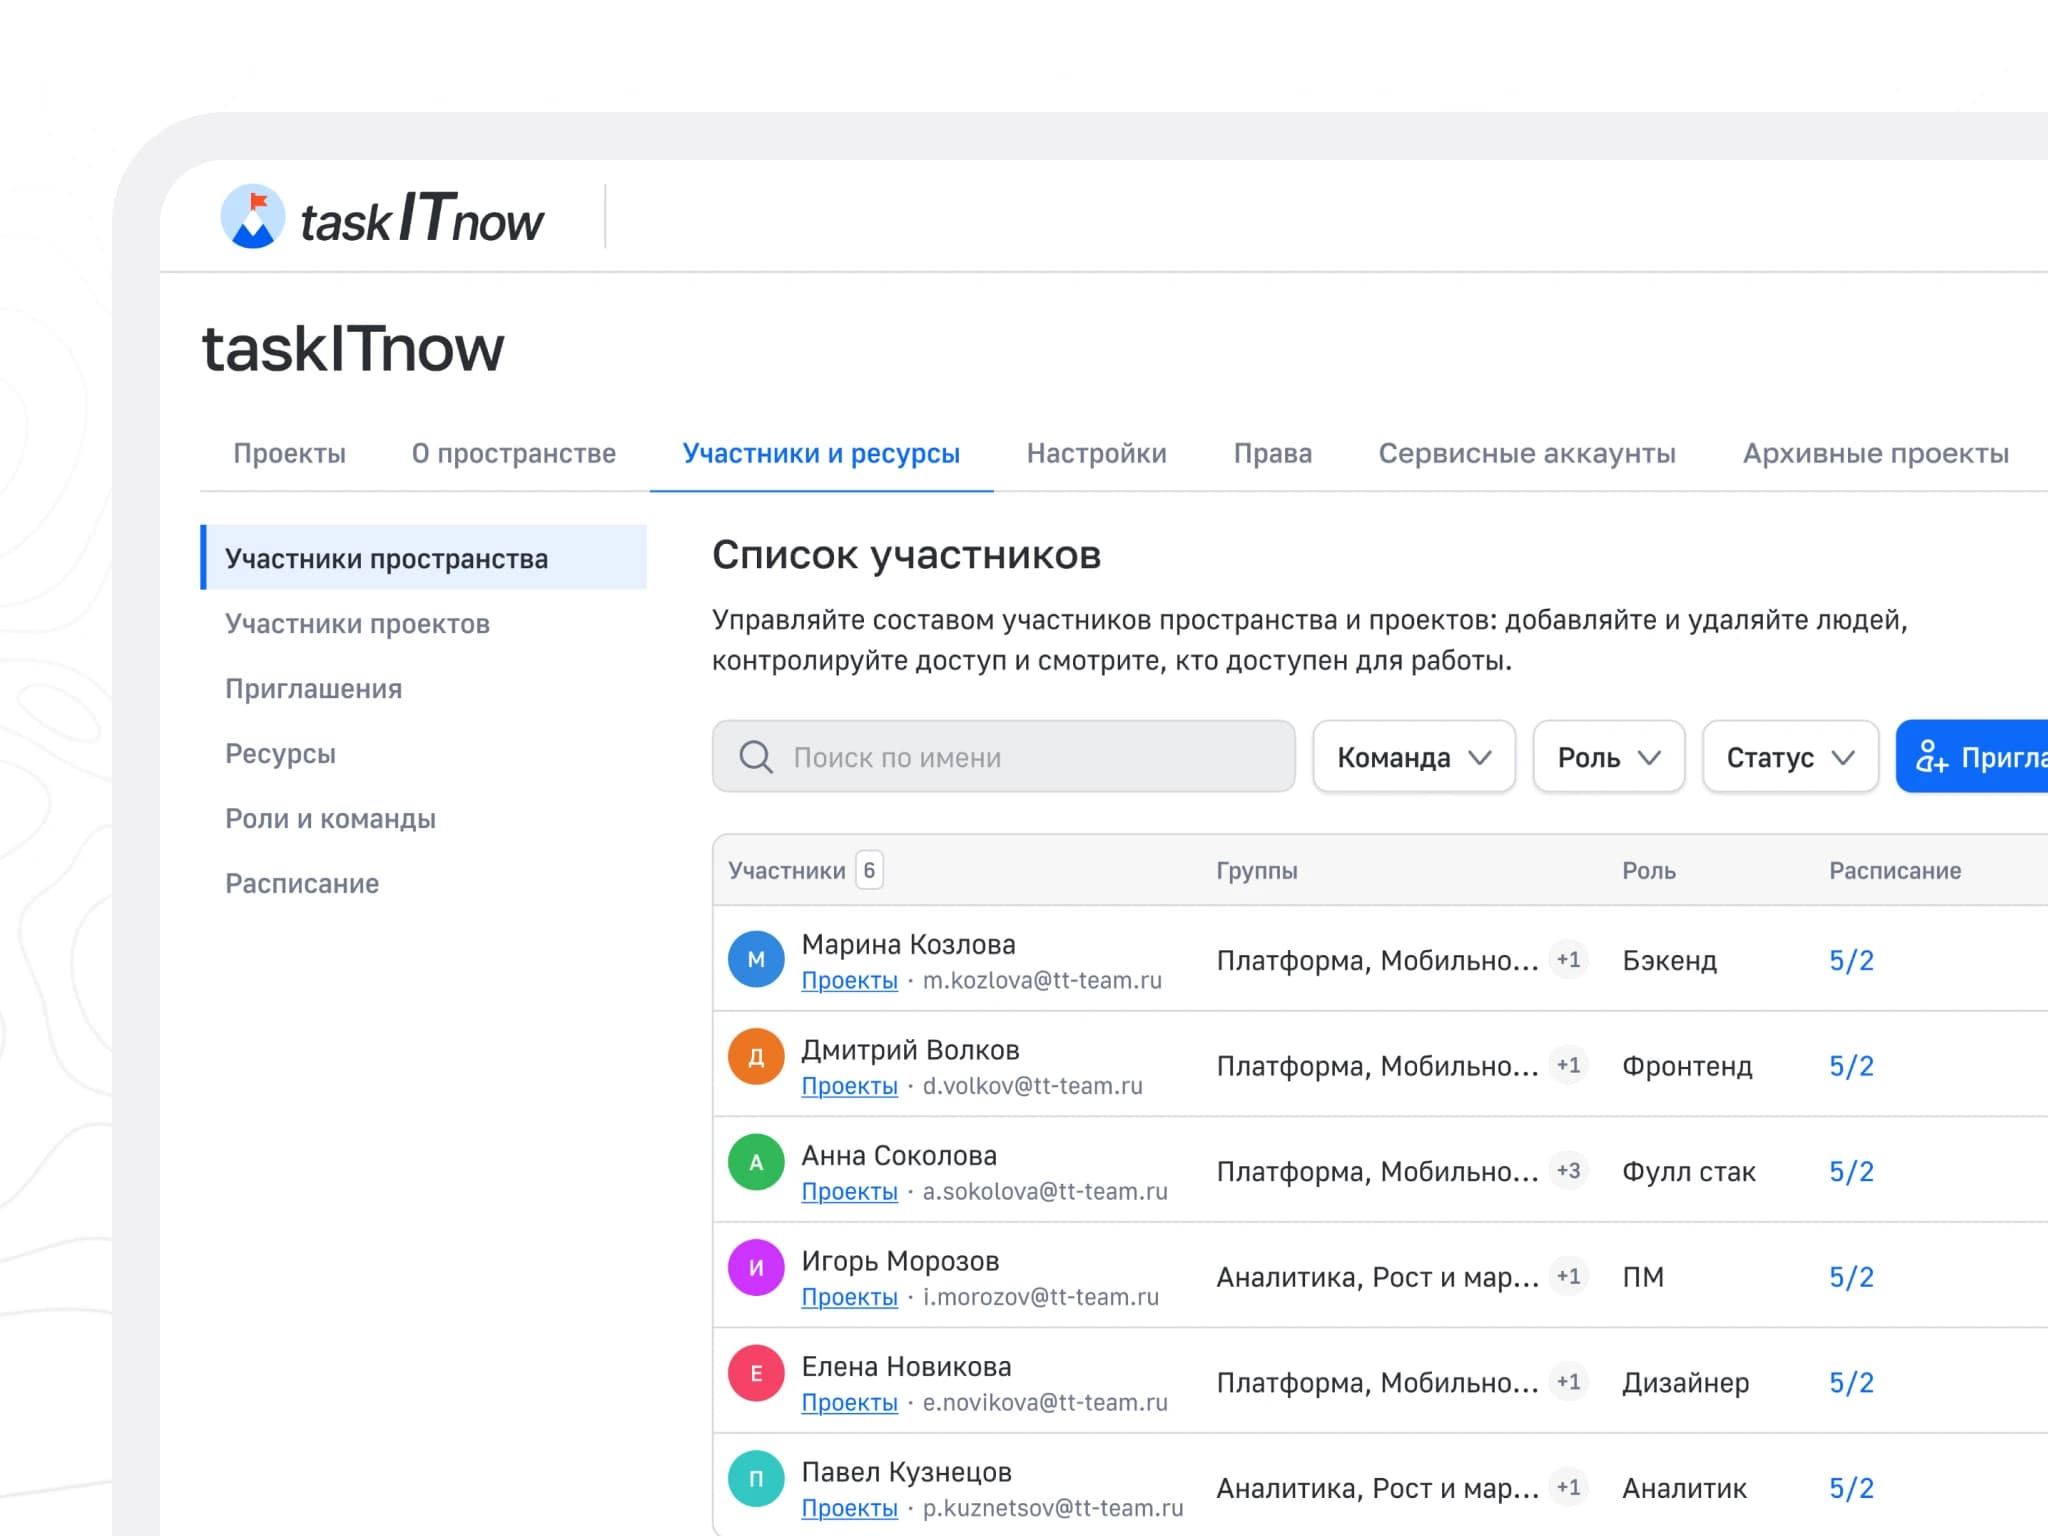The image size is (2048, 1536).
Task: Expand the Роль filter dropdown
Action: pos(1608,757)
